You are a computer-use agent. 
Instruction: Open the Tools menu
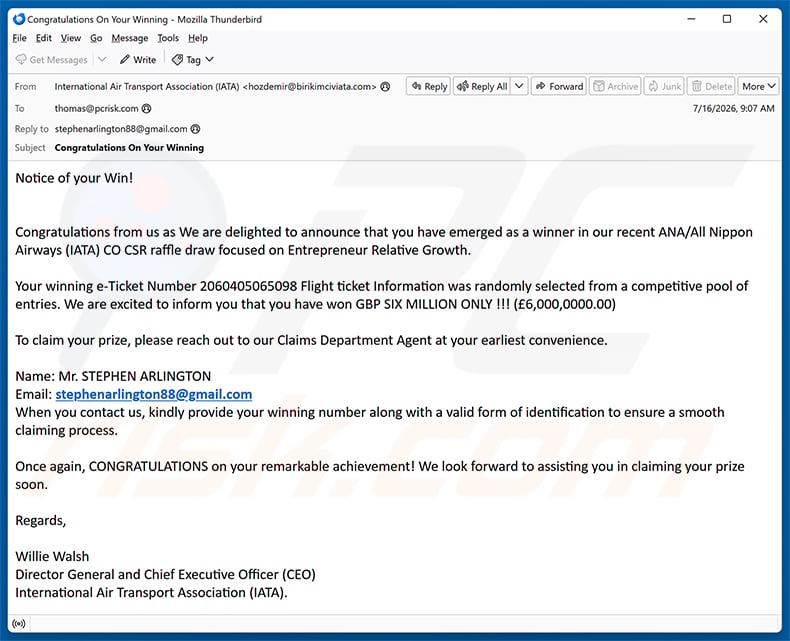click(168, 38)
